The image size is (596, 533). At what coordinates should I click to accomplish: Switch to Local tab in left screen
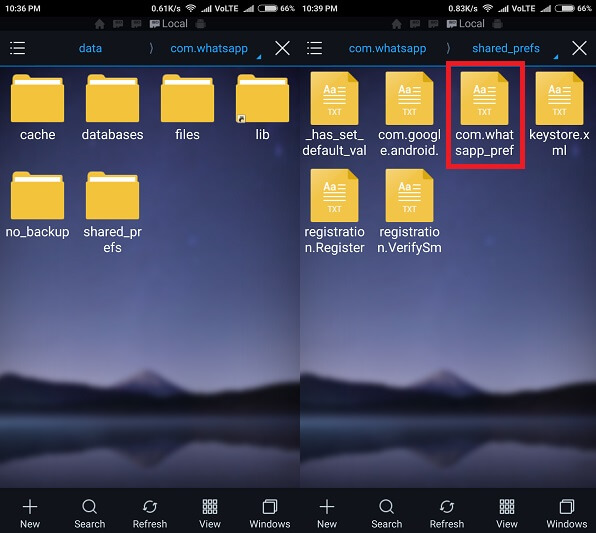click(169, 24)
